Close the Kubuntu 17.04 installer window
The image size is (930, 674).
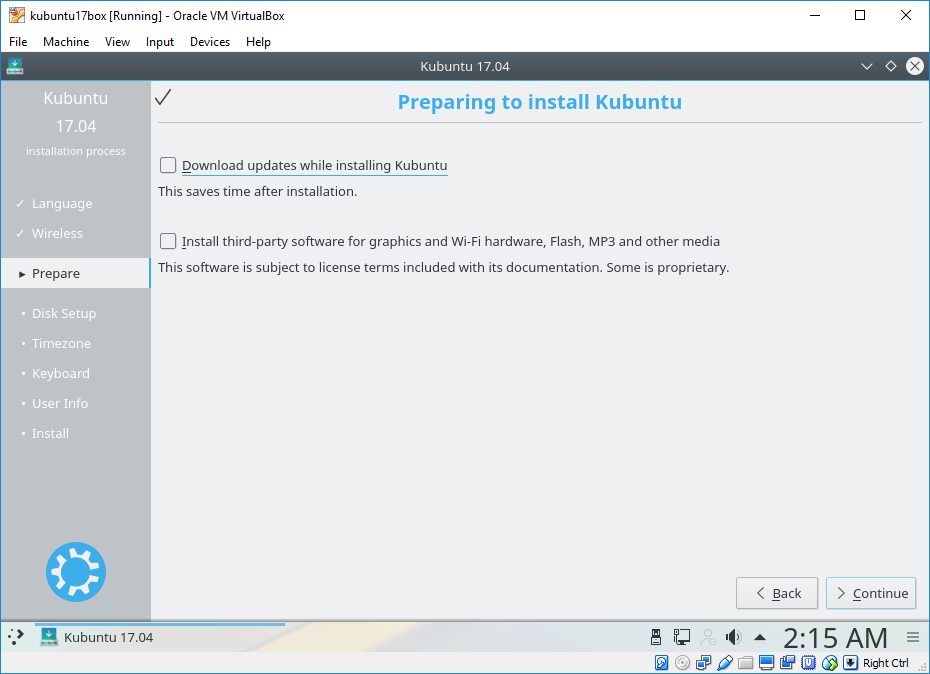pyautogui.click(x=915, y=66)
